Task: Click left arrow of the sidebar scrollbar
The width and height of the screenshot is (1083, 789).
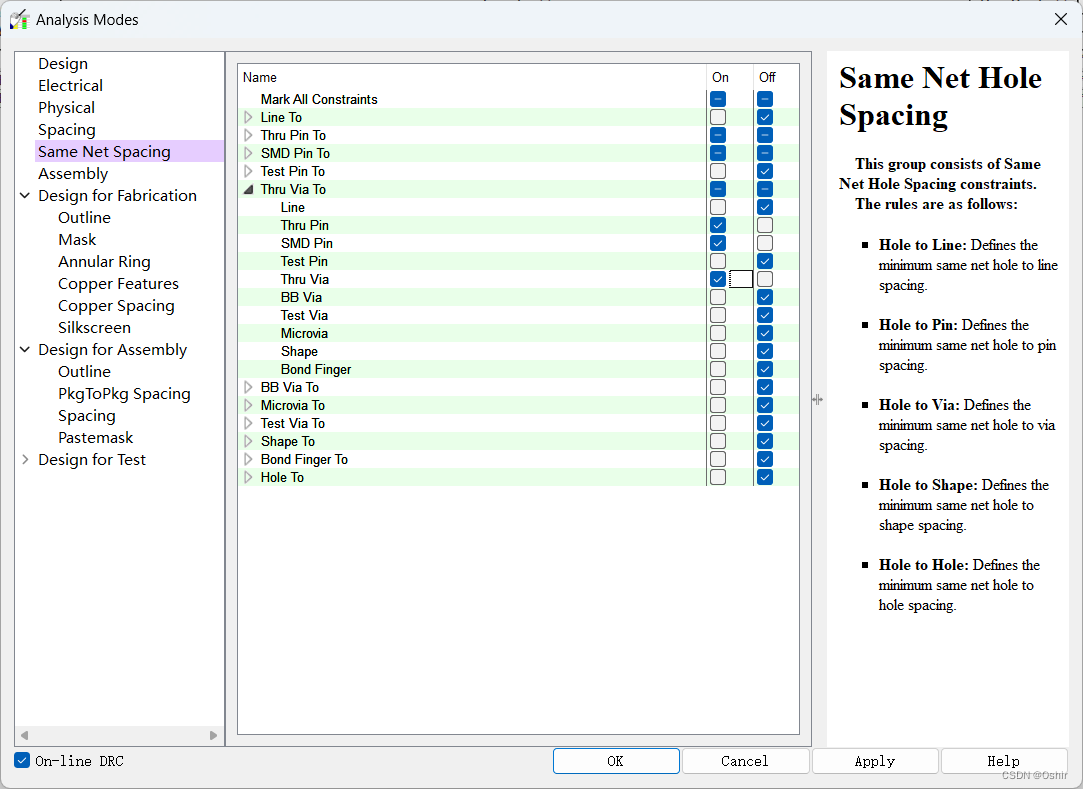Action: click(x=25, y=735)
